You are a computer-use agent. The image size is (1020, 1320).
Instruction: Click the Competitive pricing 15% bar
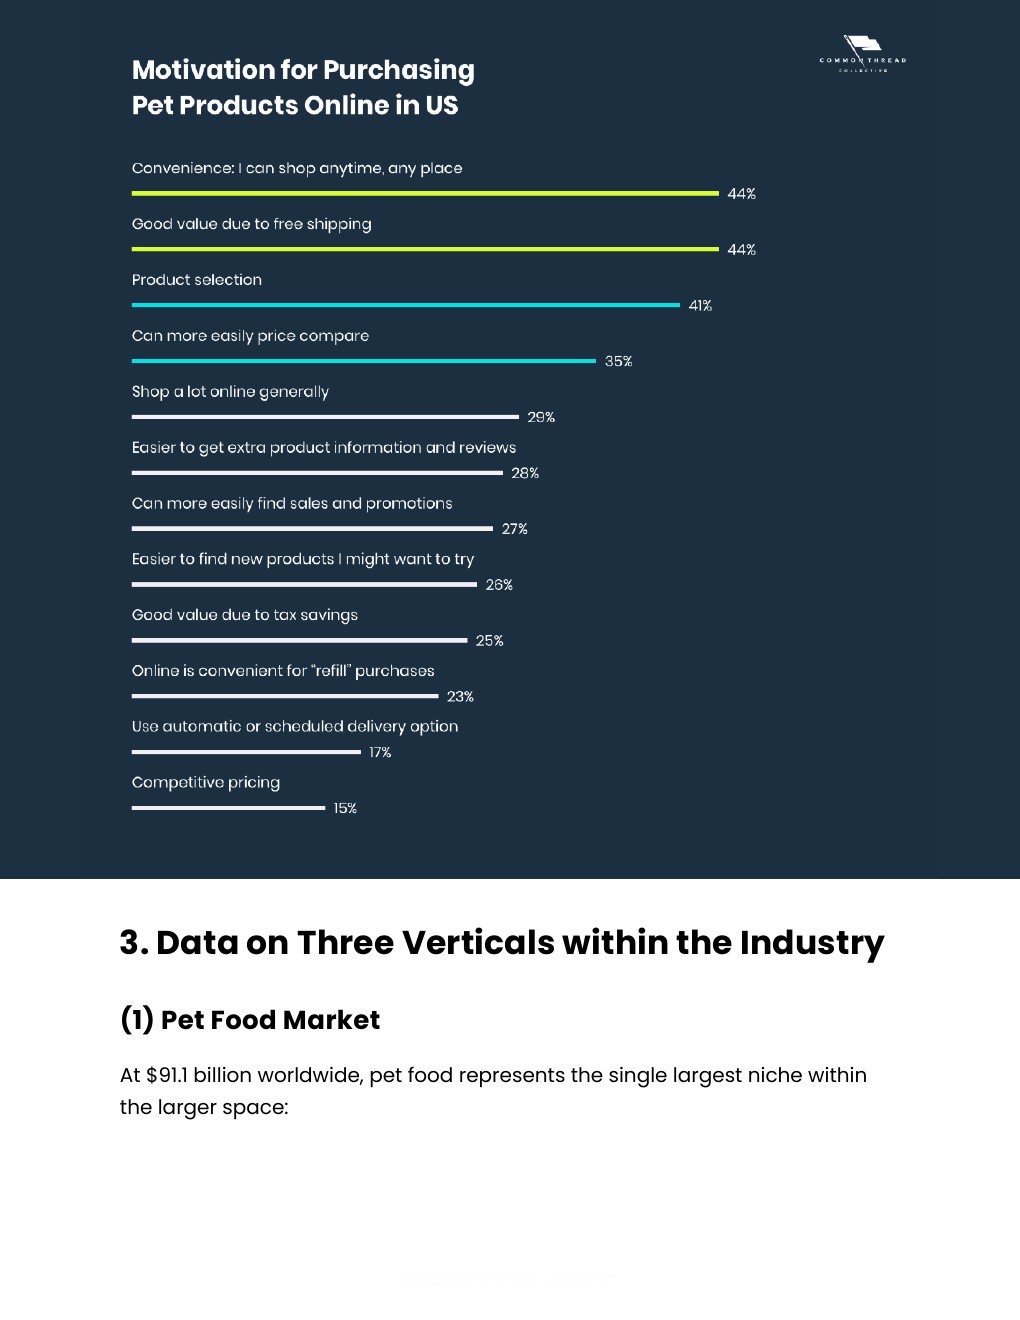coord(228,808)
